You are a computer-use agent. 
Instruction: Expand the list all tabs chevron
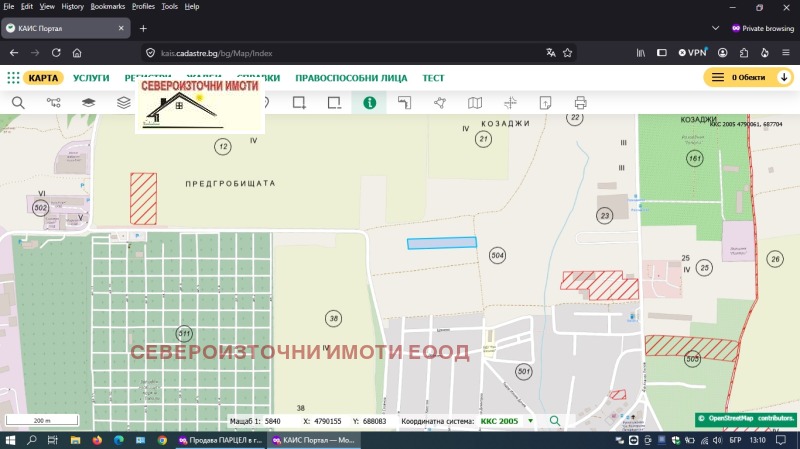pyautogui.click(x=715, y=29)
